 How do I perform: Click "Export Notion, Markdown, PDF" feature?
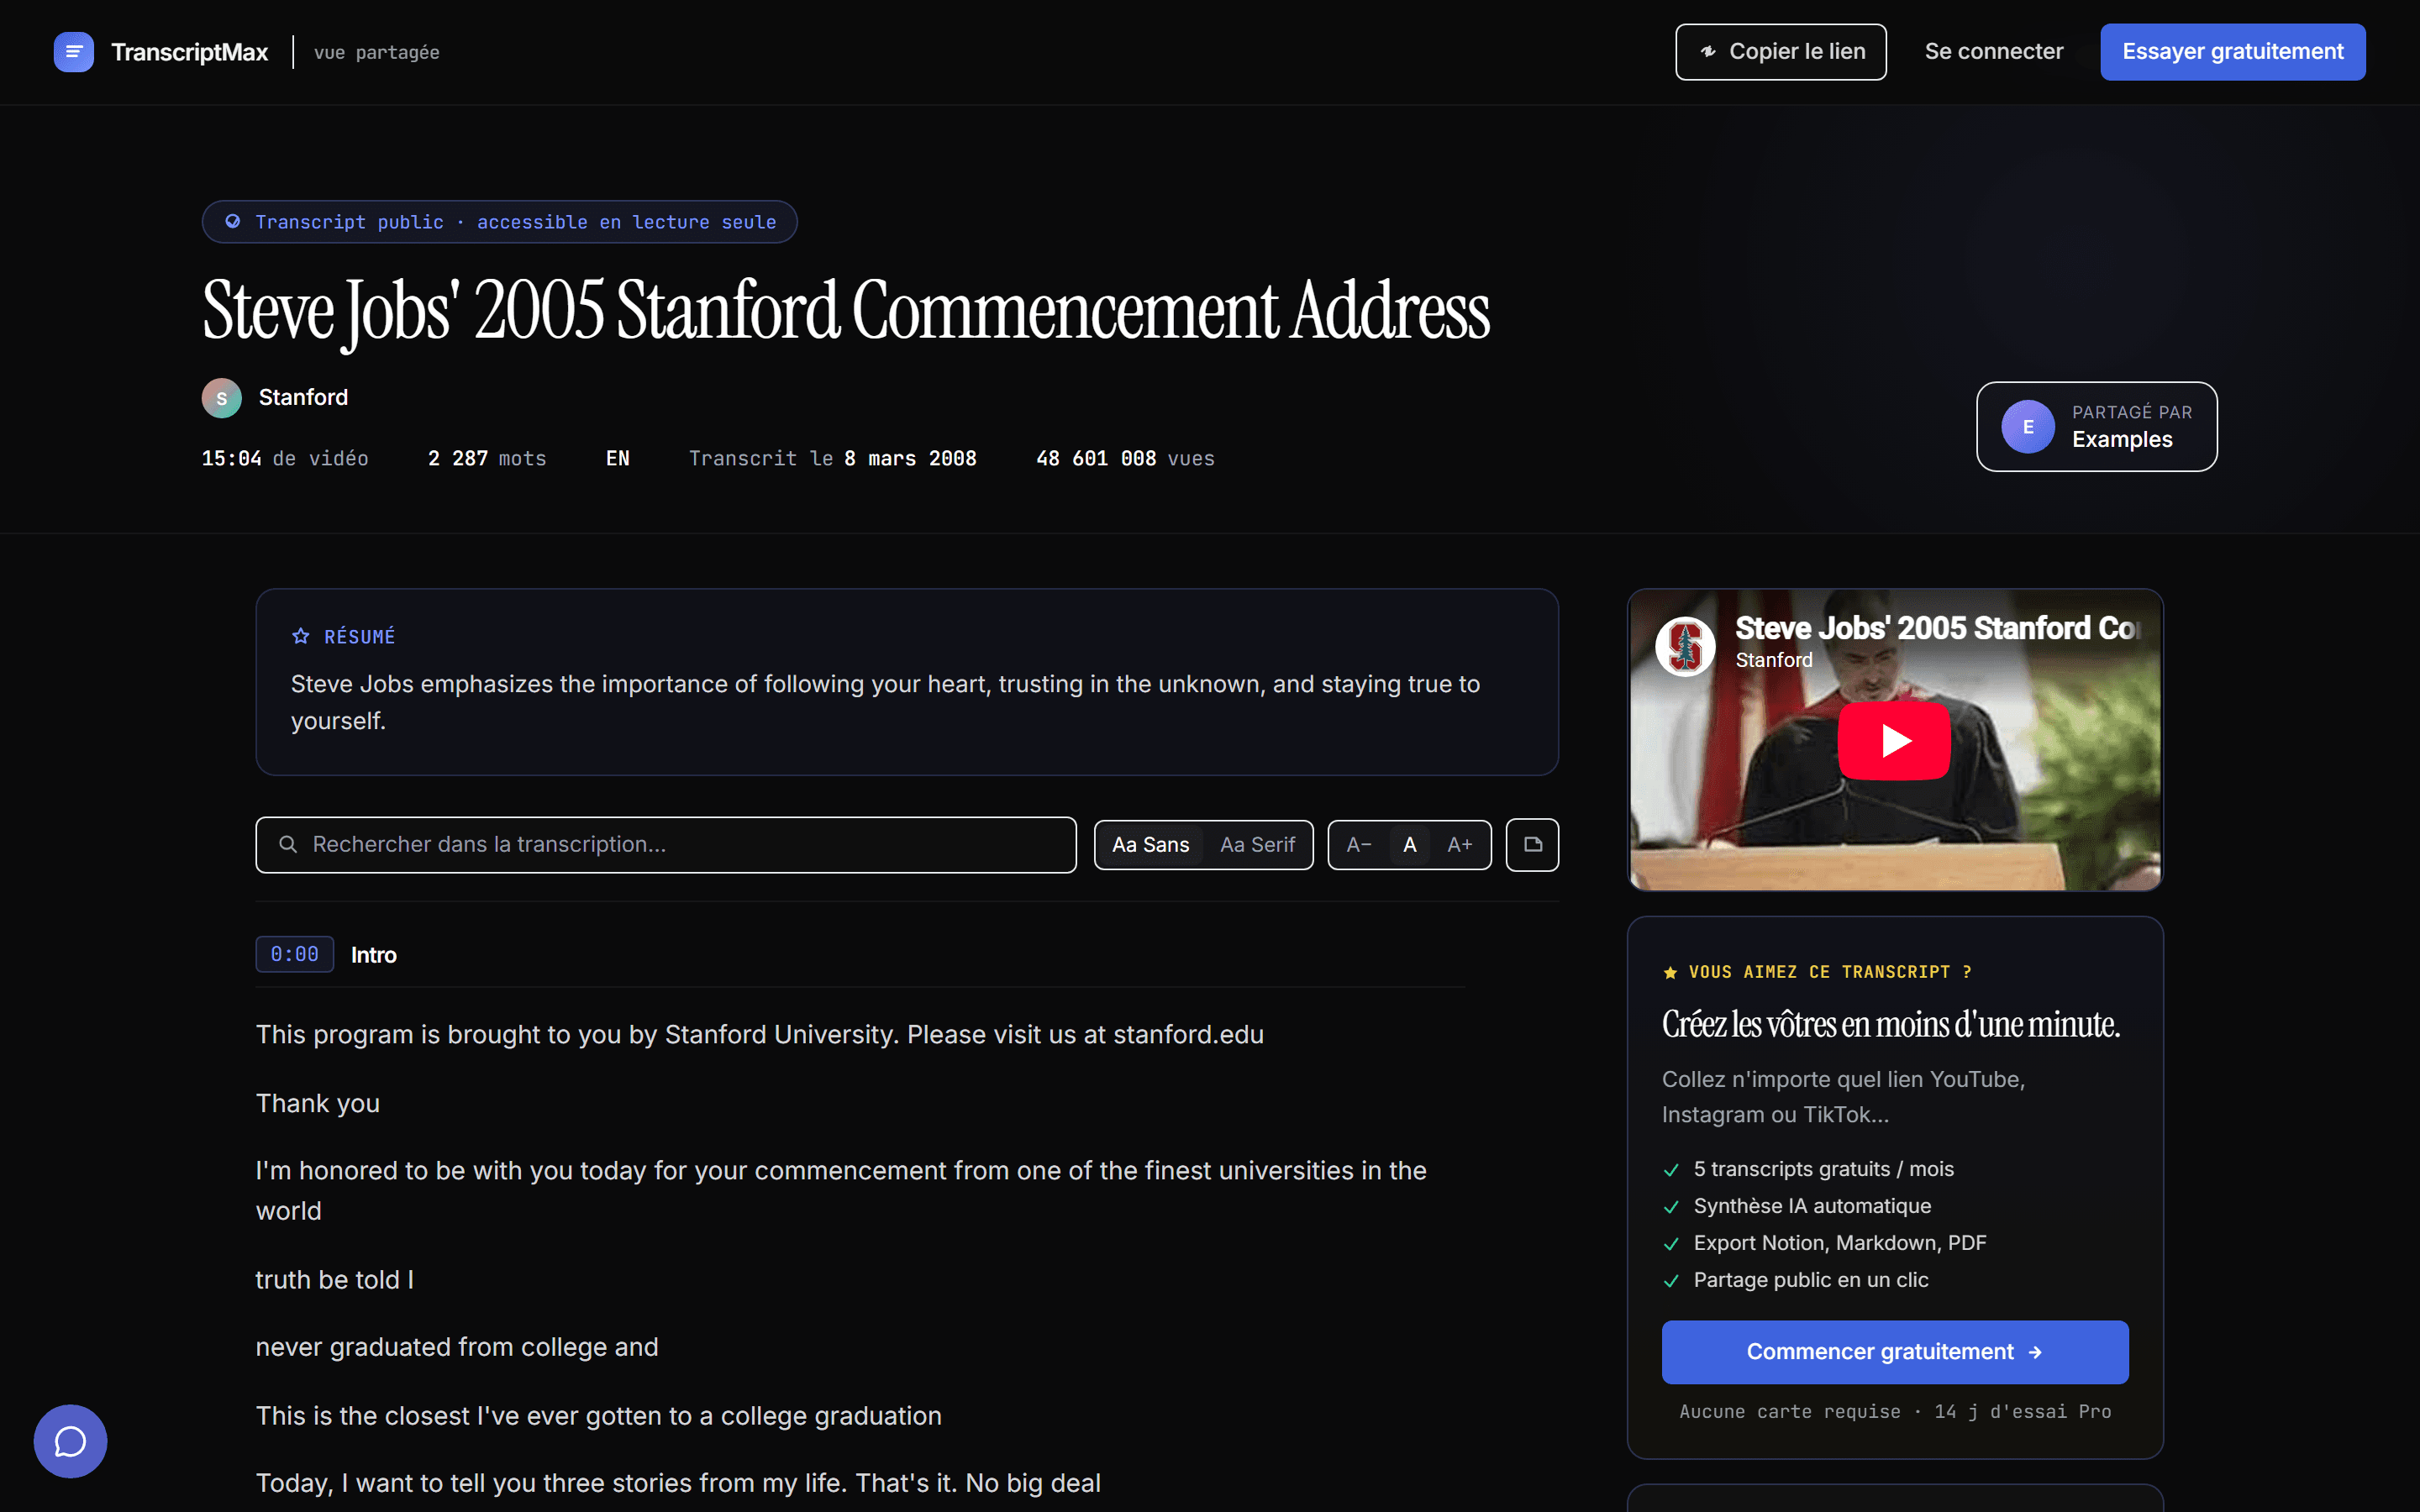1840,1243
